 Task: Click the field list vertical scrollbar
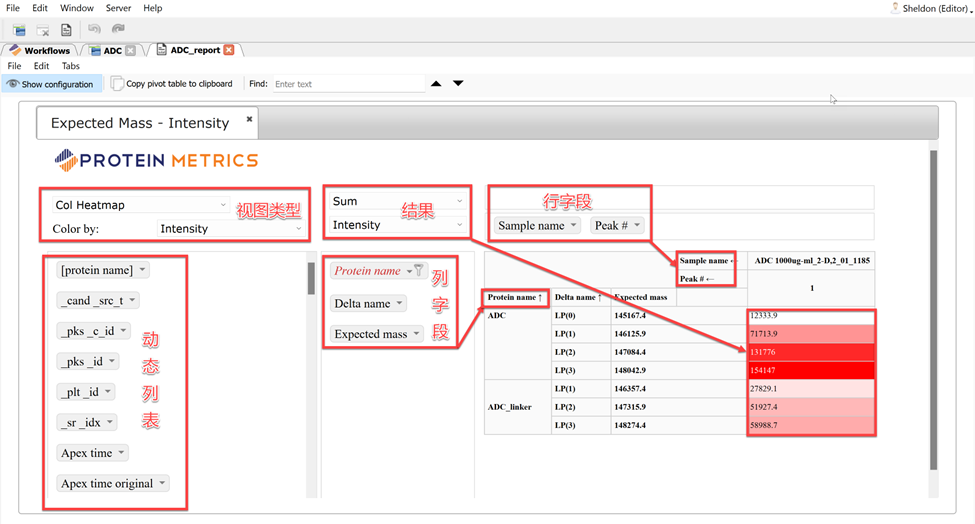pos(312,278)
